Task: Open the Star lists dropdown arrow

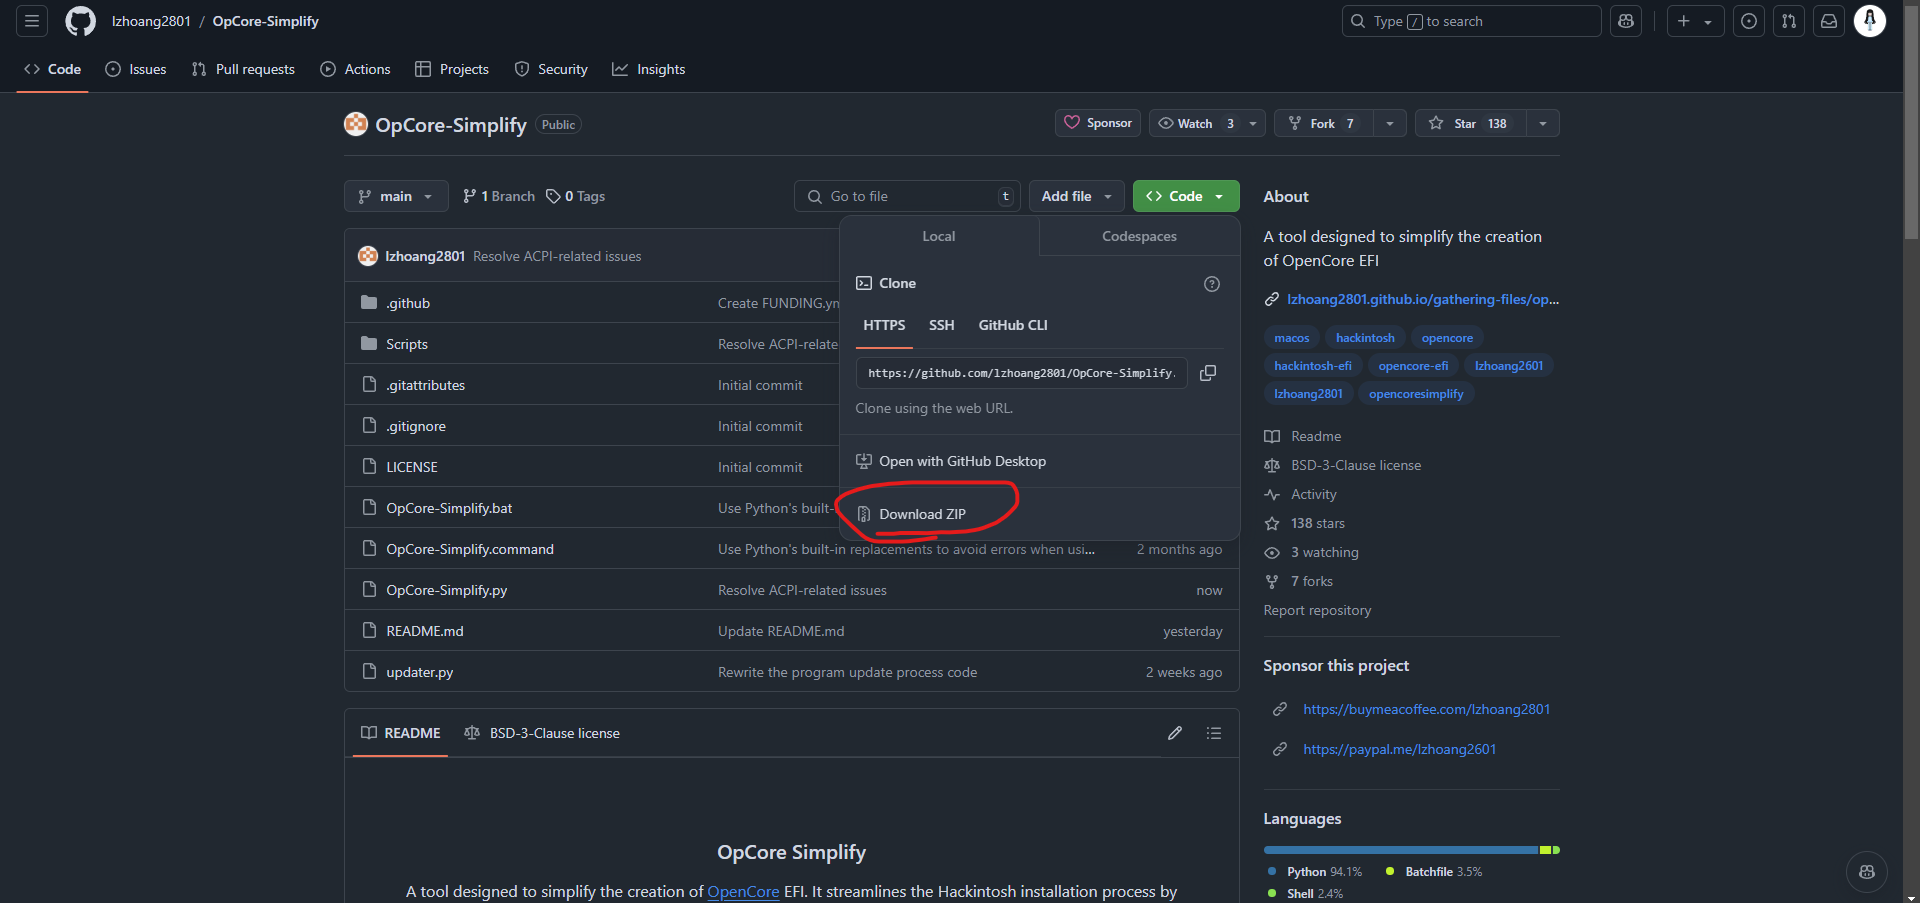Action: coord(1543,123)
